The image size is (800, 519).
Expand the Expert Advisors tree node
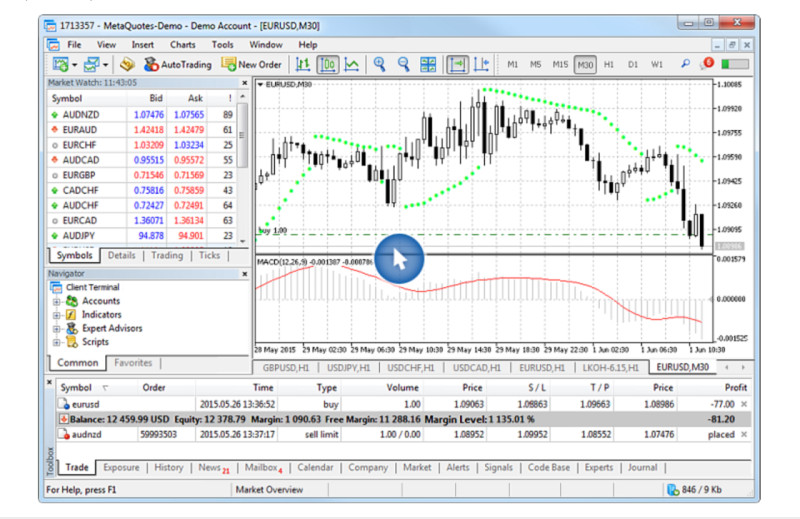[x=57, y=329]
